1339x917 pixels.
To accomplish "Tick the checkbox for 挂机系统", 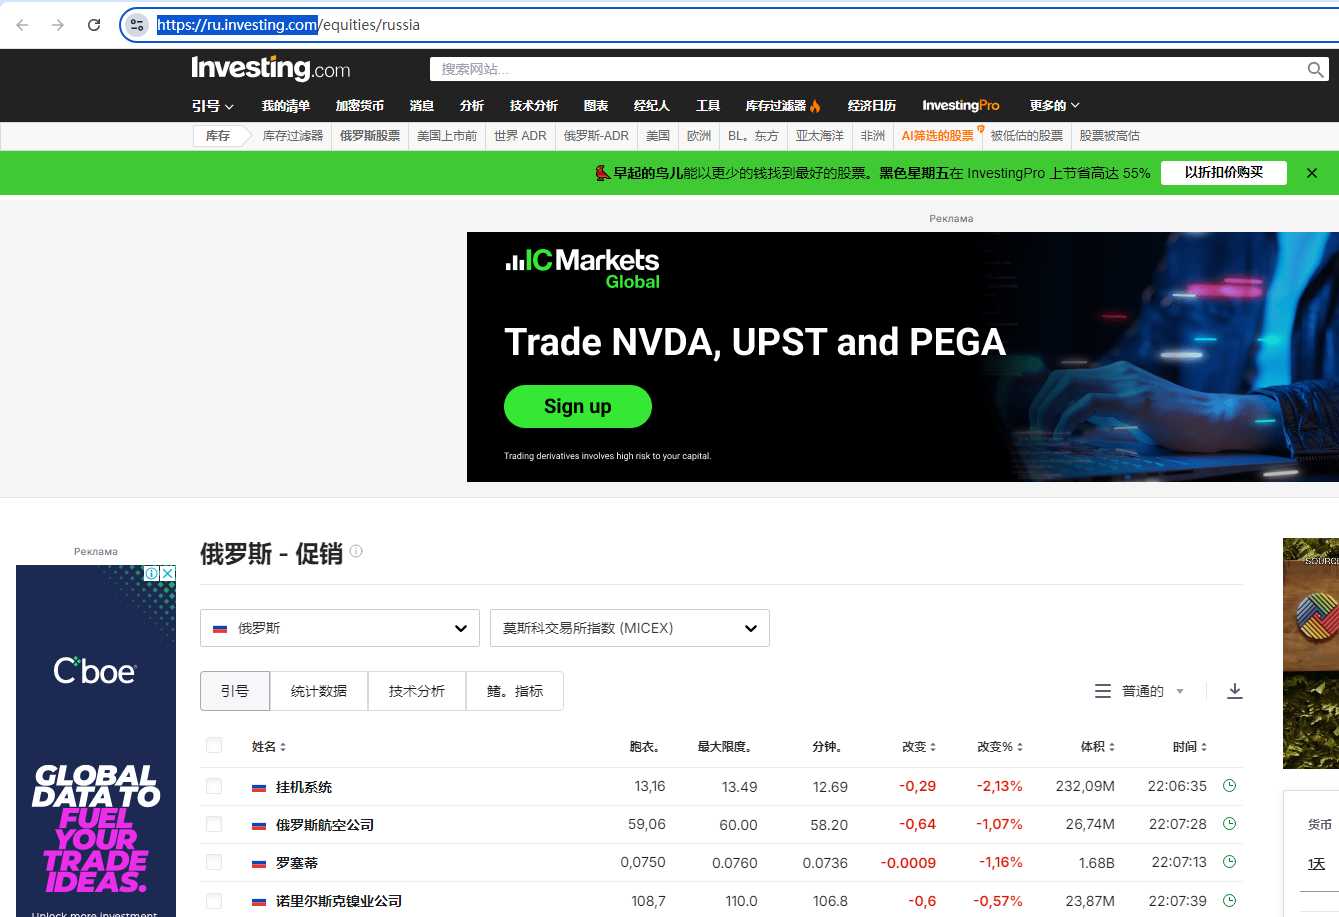I will [214, 786].
